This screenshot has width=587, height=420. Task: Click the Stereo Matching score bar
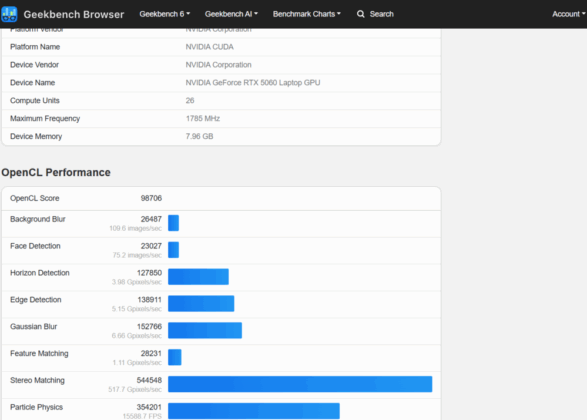pyautogui.click(x=300, y=384)
